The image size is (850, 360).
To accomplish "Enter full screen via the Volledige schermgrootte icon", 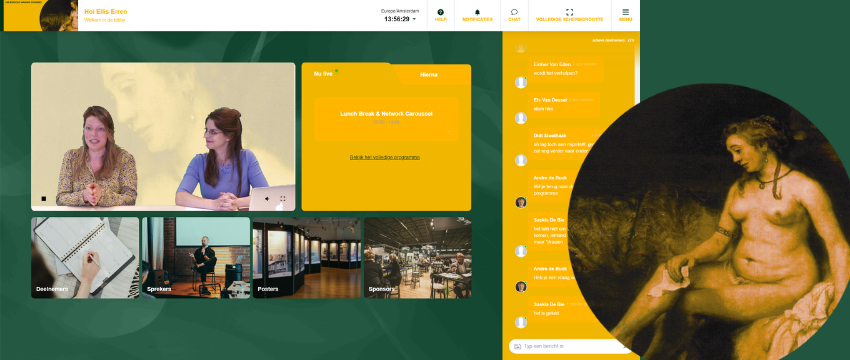I will (x=569, y=12).
